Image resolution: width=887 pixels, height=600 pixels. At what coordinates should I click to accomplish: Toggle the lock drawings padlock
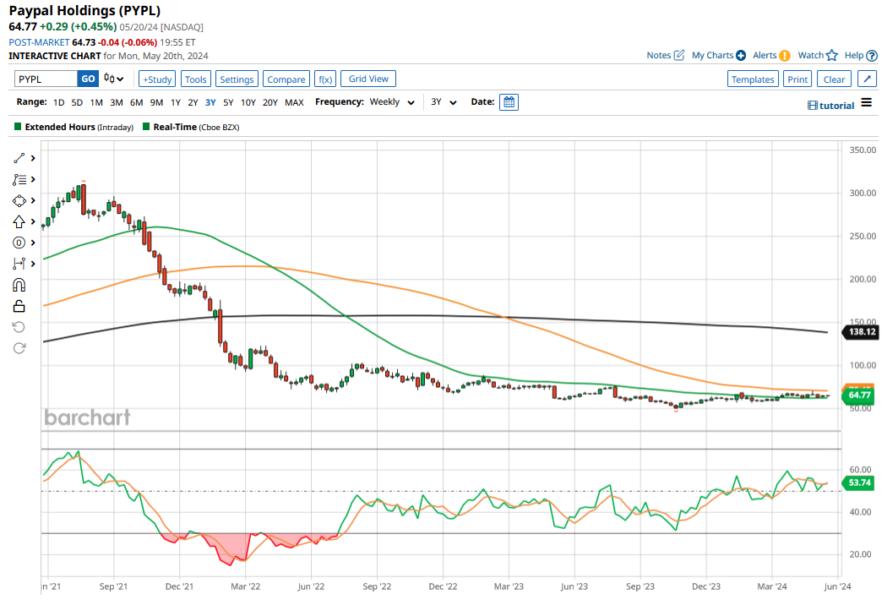pyautogui.click(x=19, y=306)
